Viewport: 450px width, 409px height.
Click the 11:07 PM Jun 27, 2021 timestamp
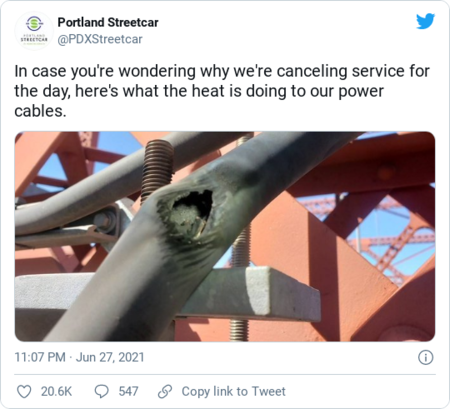79,357
